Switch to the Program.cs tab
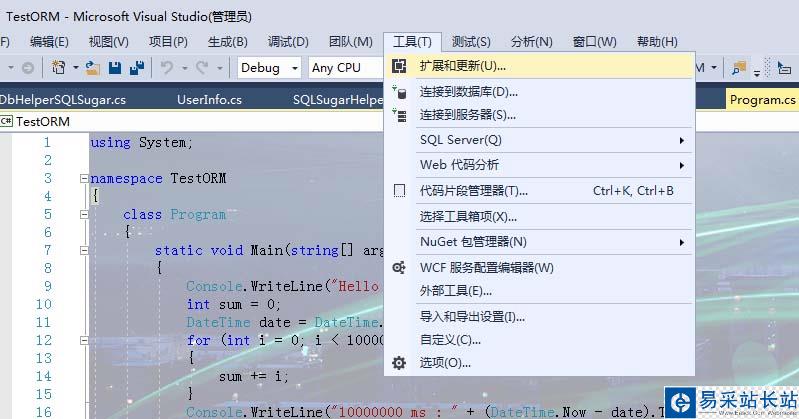The image size is (799, 419). [x=762, y=99]
